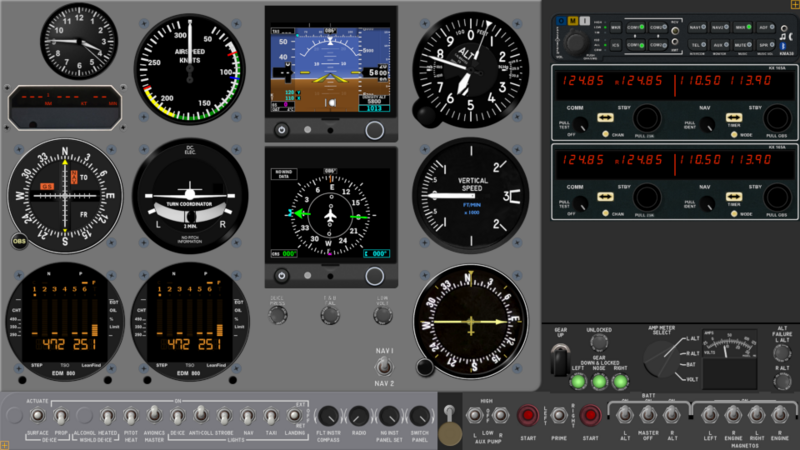Image resolution: width=800 pixels, height=450 pixels.
Task: Toggle the PITOT HEAT switch
Action: 131,416
